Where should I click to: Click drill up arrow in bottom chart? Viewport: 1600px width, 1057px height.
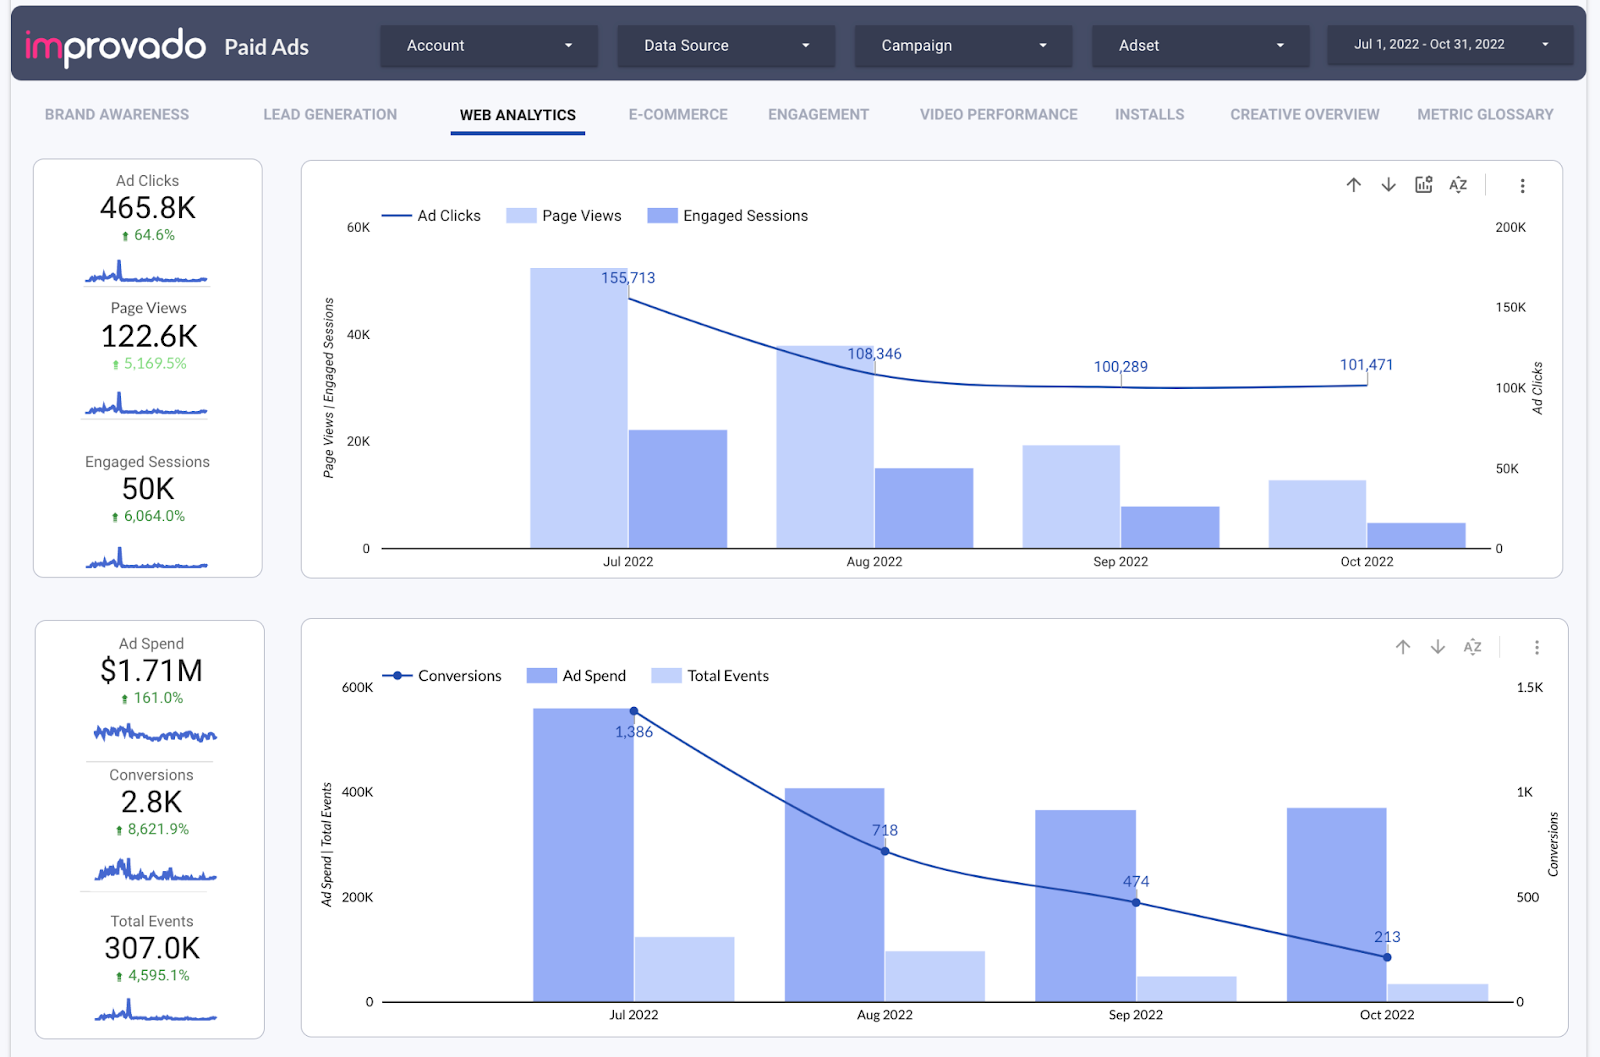[1403, 647]
